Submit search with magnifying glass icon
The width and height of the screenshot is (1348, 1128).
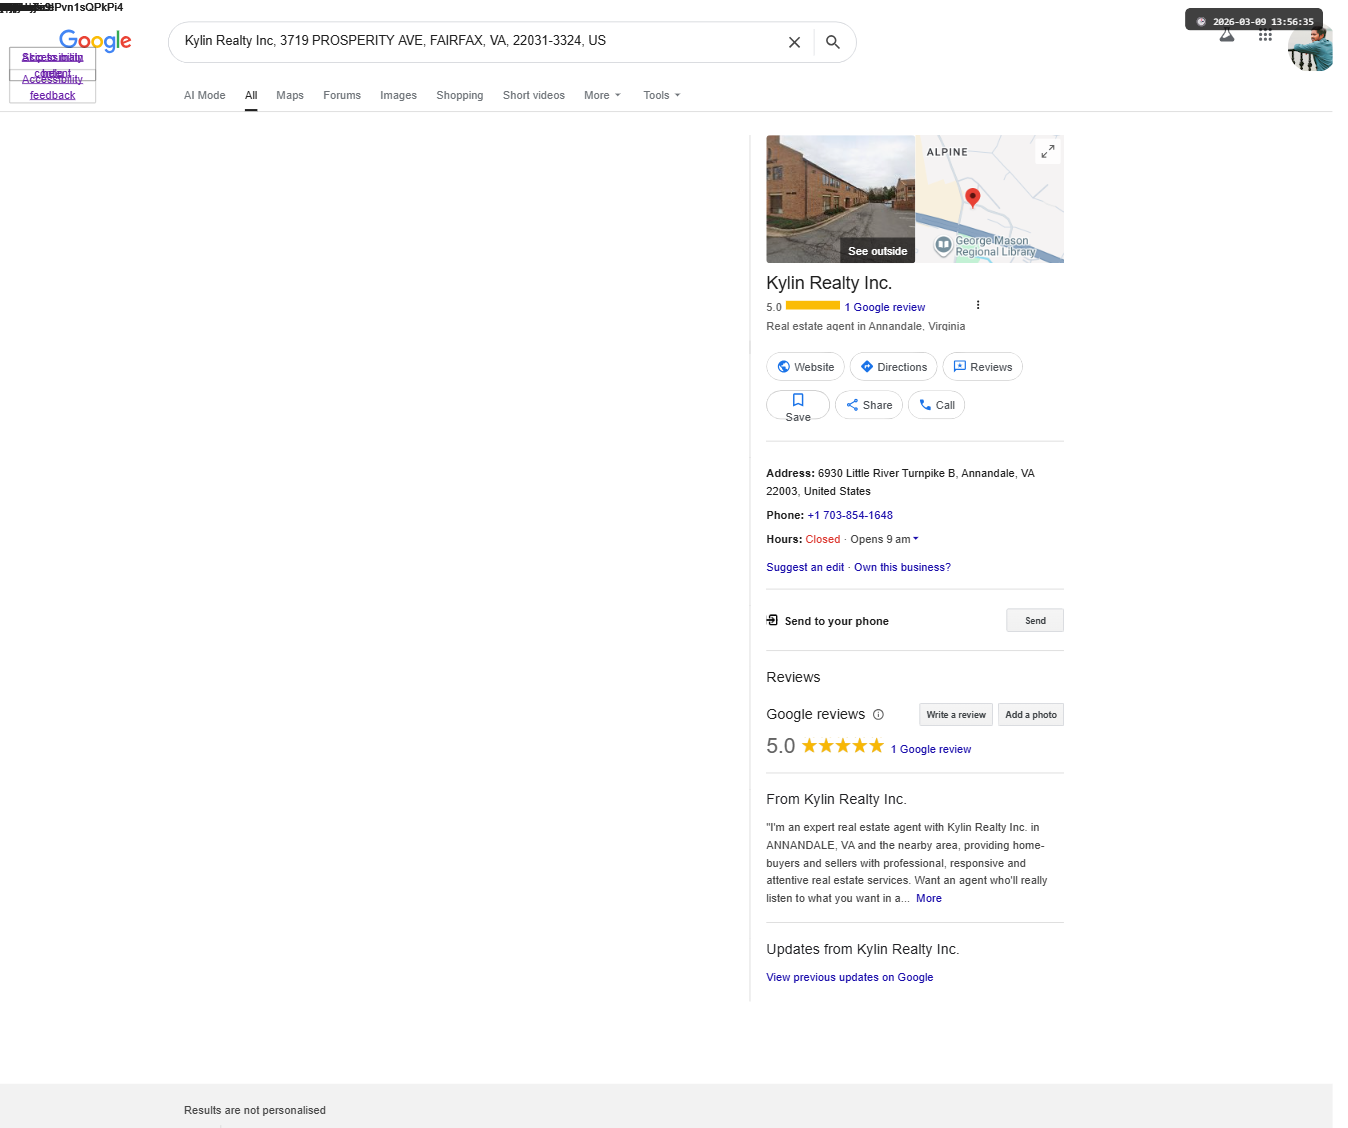pos(833,42)
